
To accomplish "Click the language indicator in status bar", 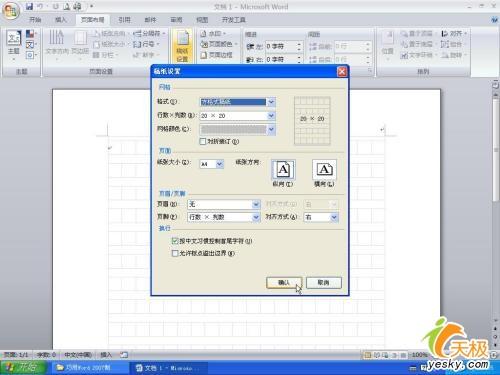I will (78, 355).
